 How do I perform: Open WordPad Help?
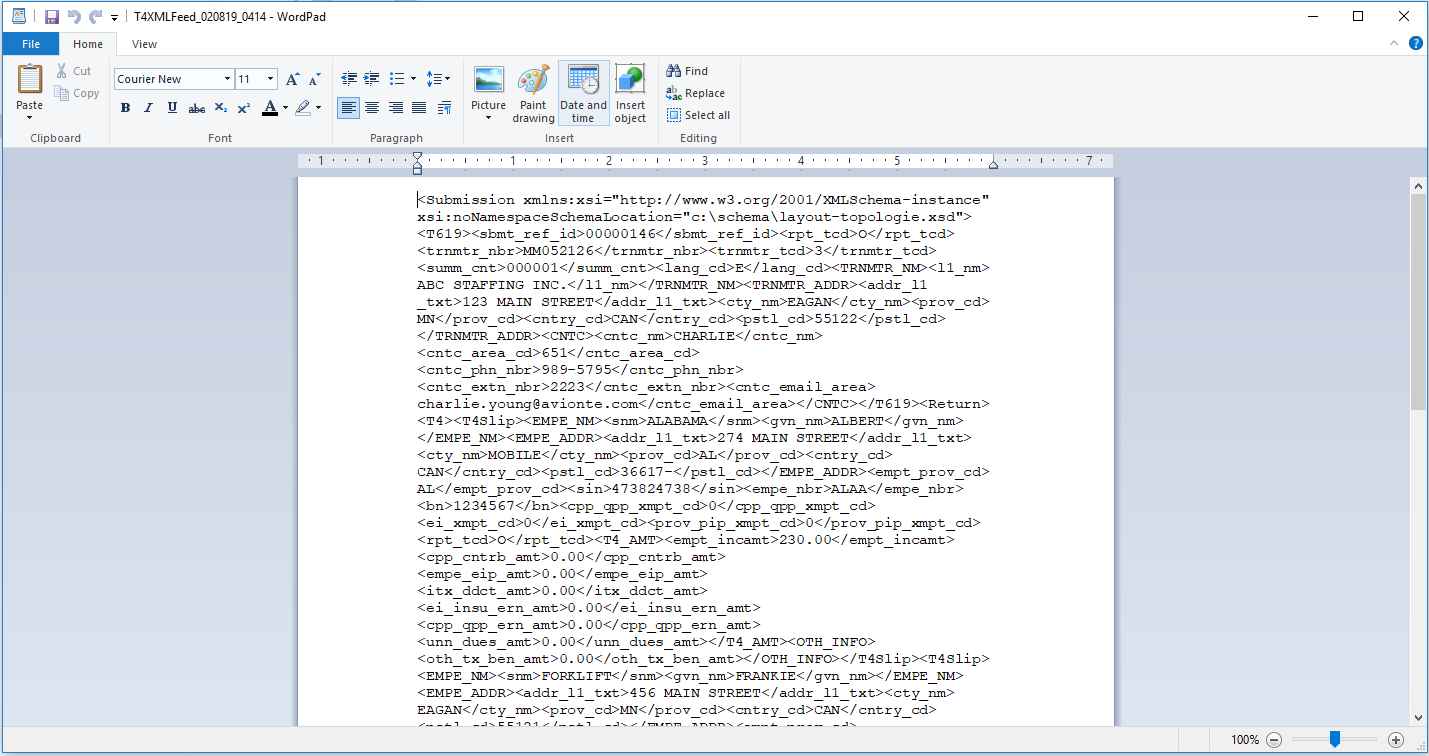pyautogui.click(x=1416, y=43)
